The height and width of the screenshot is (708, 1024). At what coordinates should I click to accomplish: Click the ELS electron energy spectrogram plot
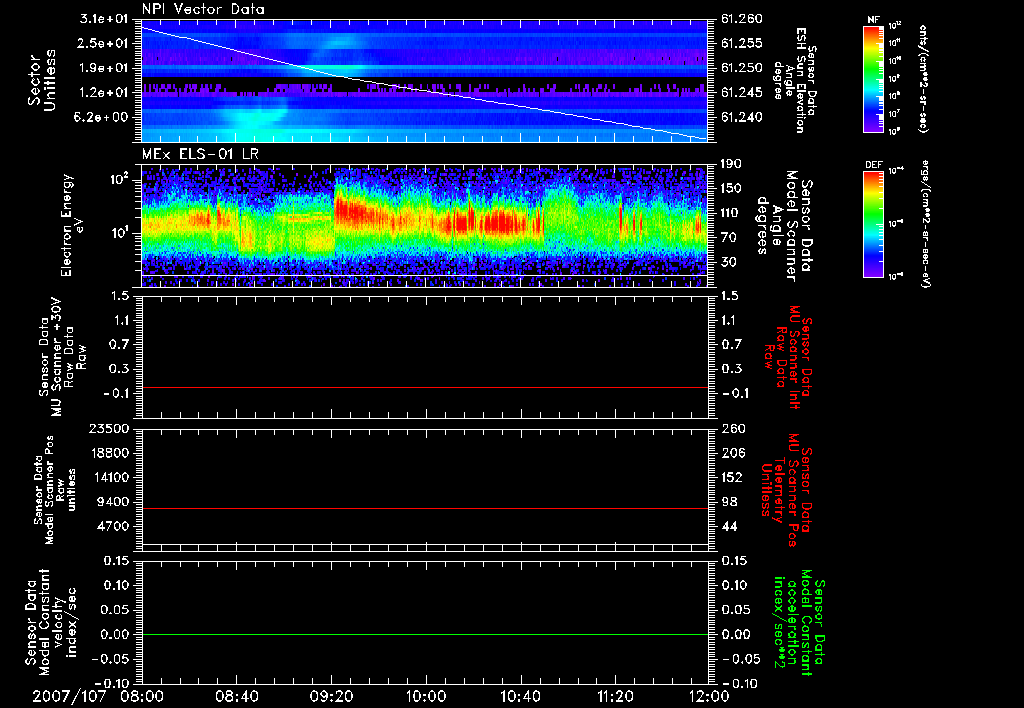(424, 226)
